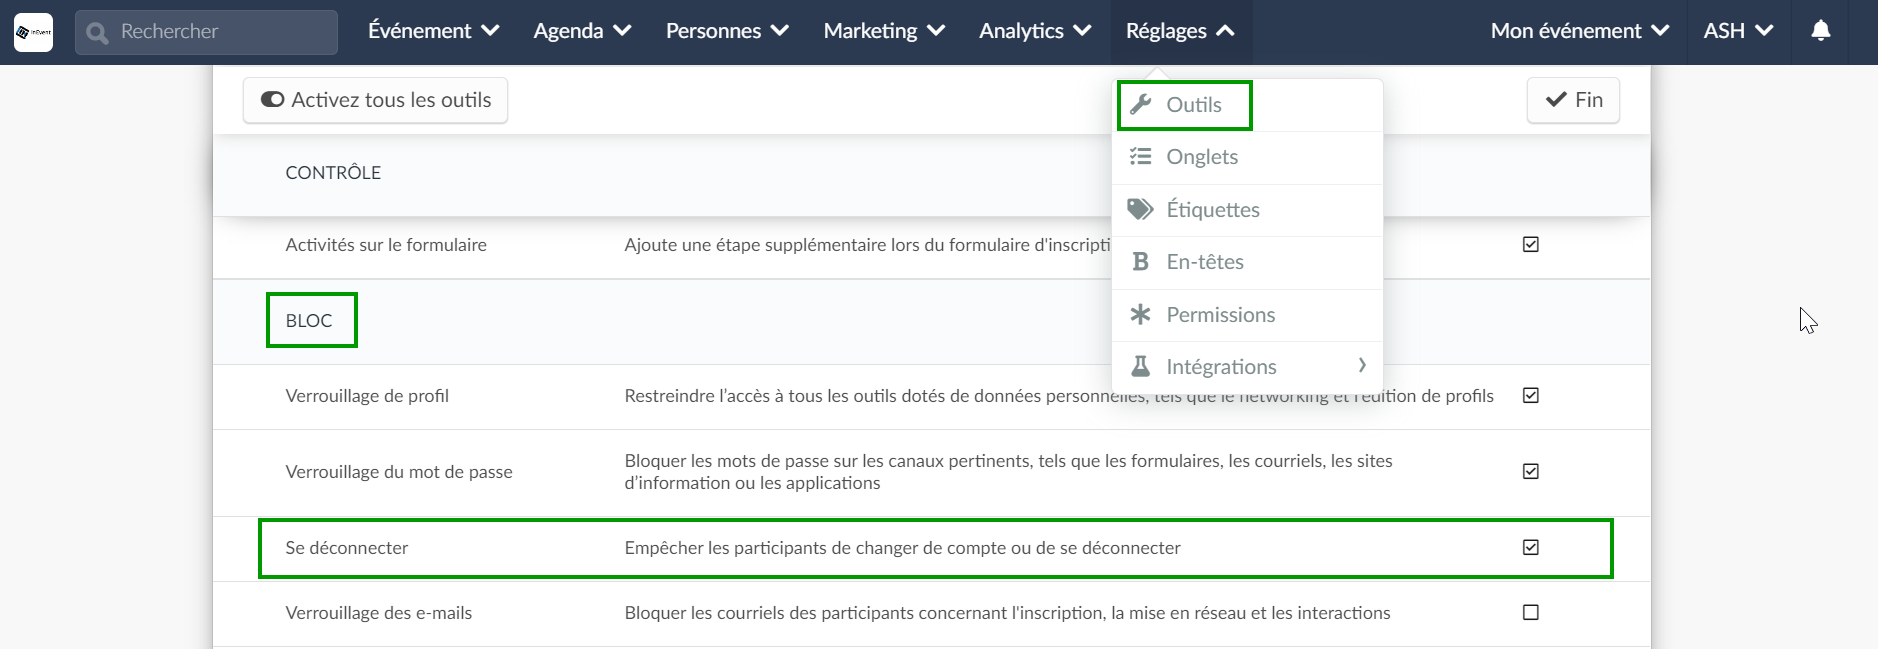
Task: Click the asterisk icon beside Permissions
Action: pos(1140,314)
